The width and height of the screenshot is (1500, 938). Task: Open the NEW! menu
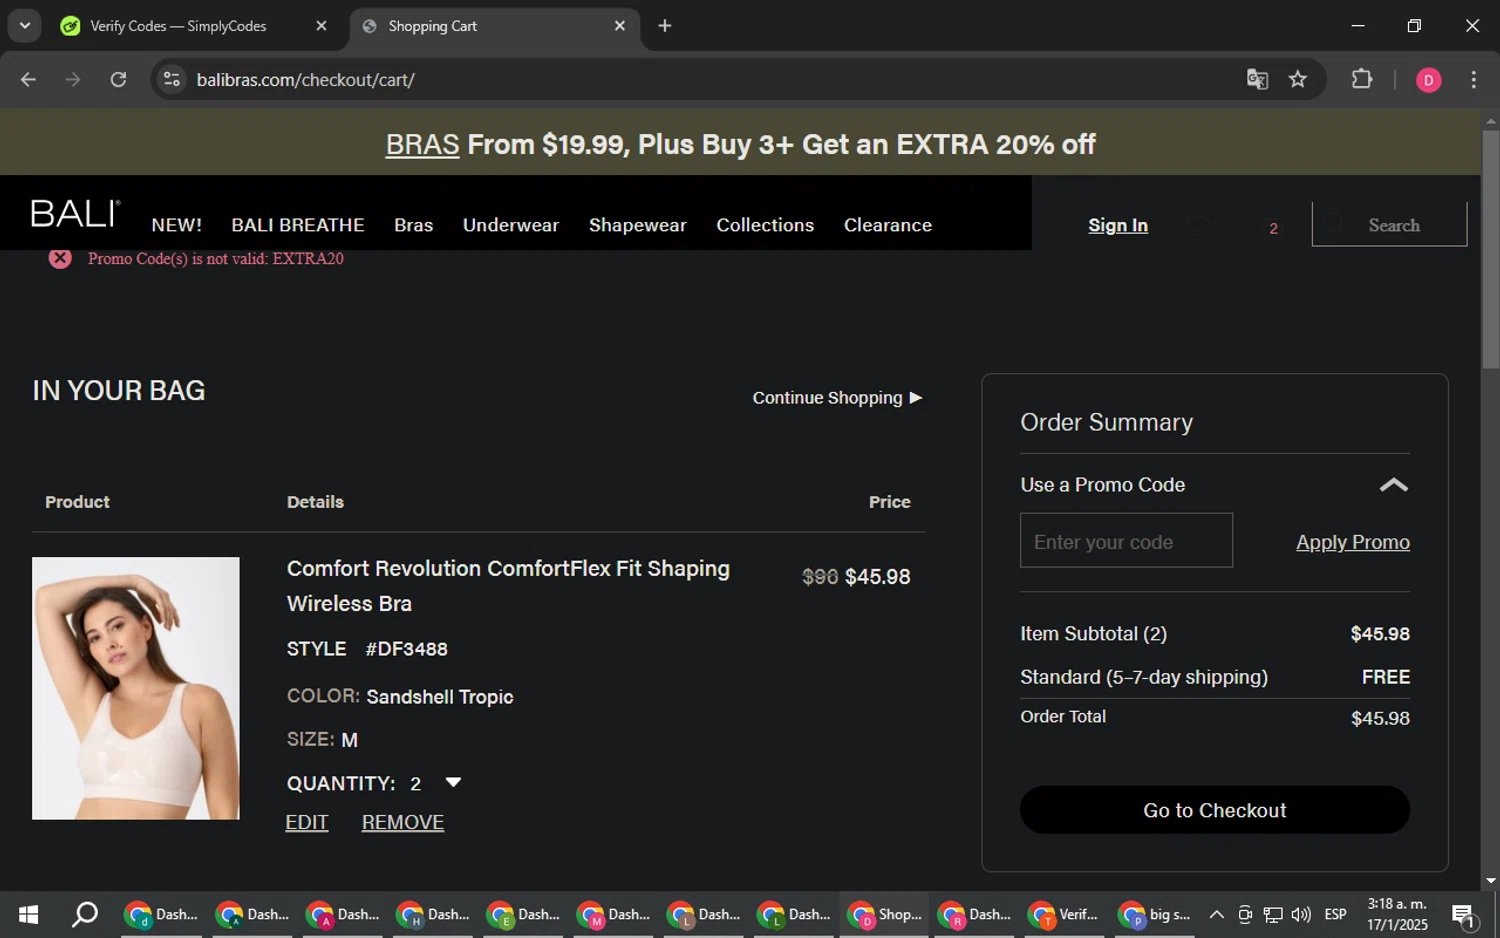(x=177, y=225)
